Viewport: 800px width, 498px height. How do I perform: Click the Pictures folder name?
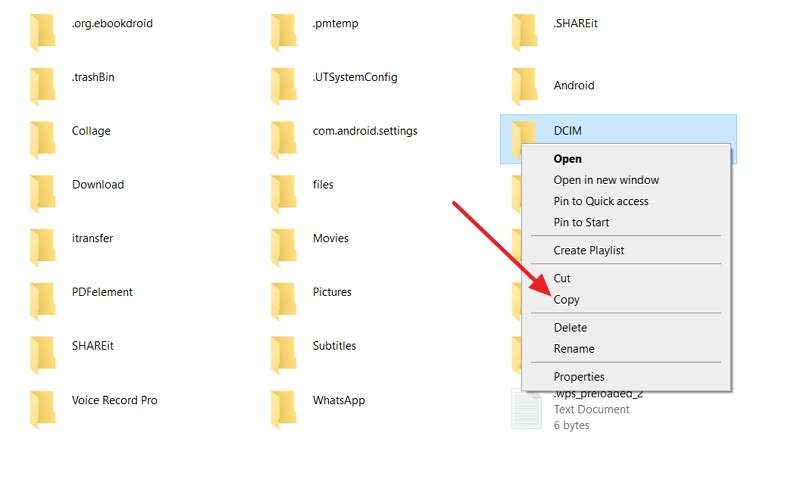(x=332, y=292)
